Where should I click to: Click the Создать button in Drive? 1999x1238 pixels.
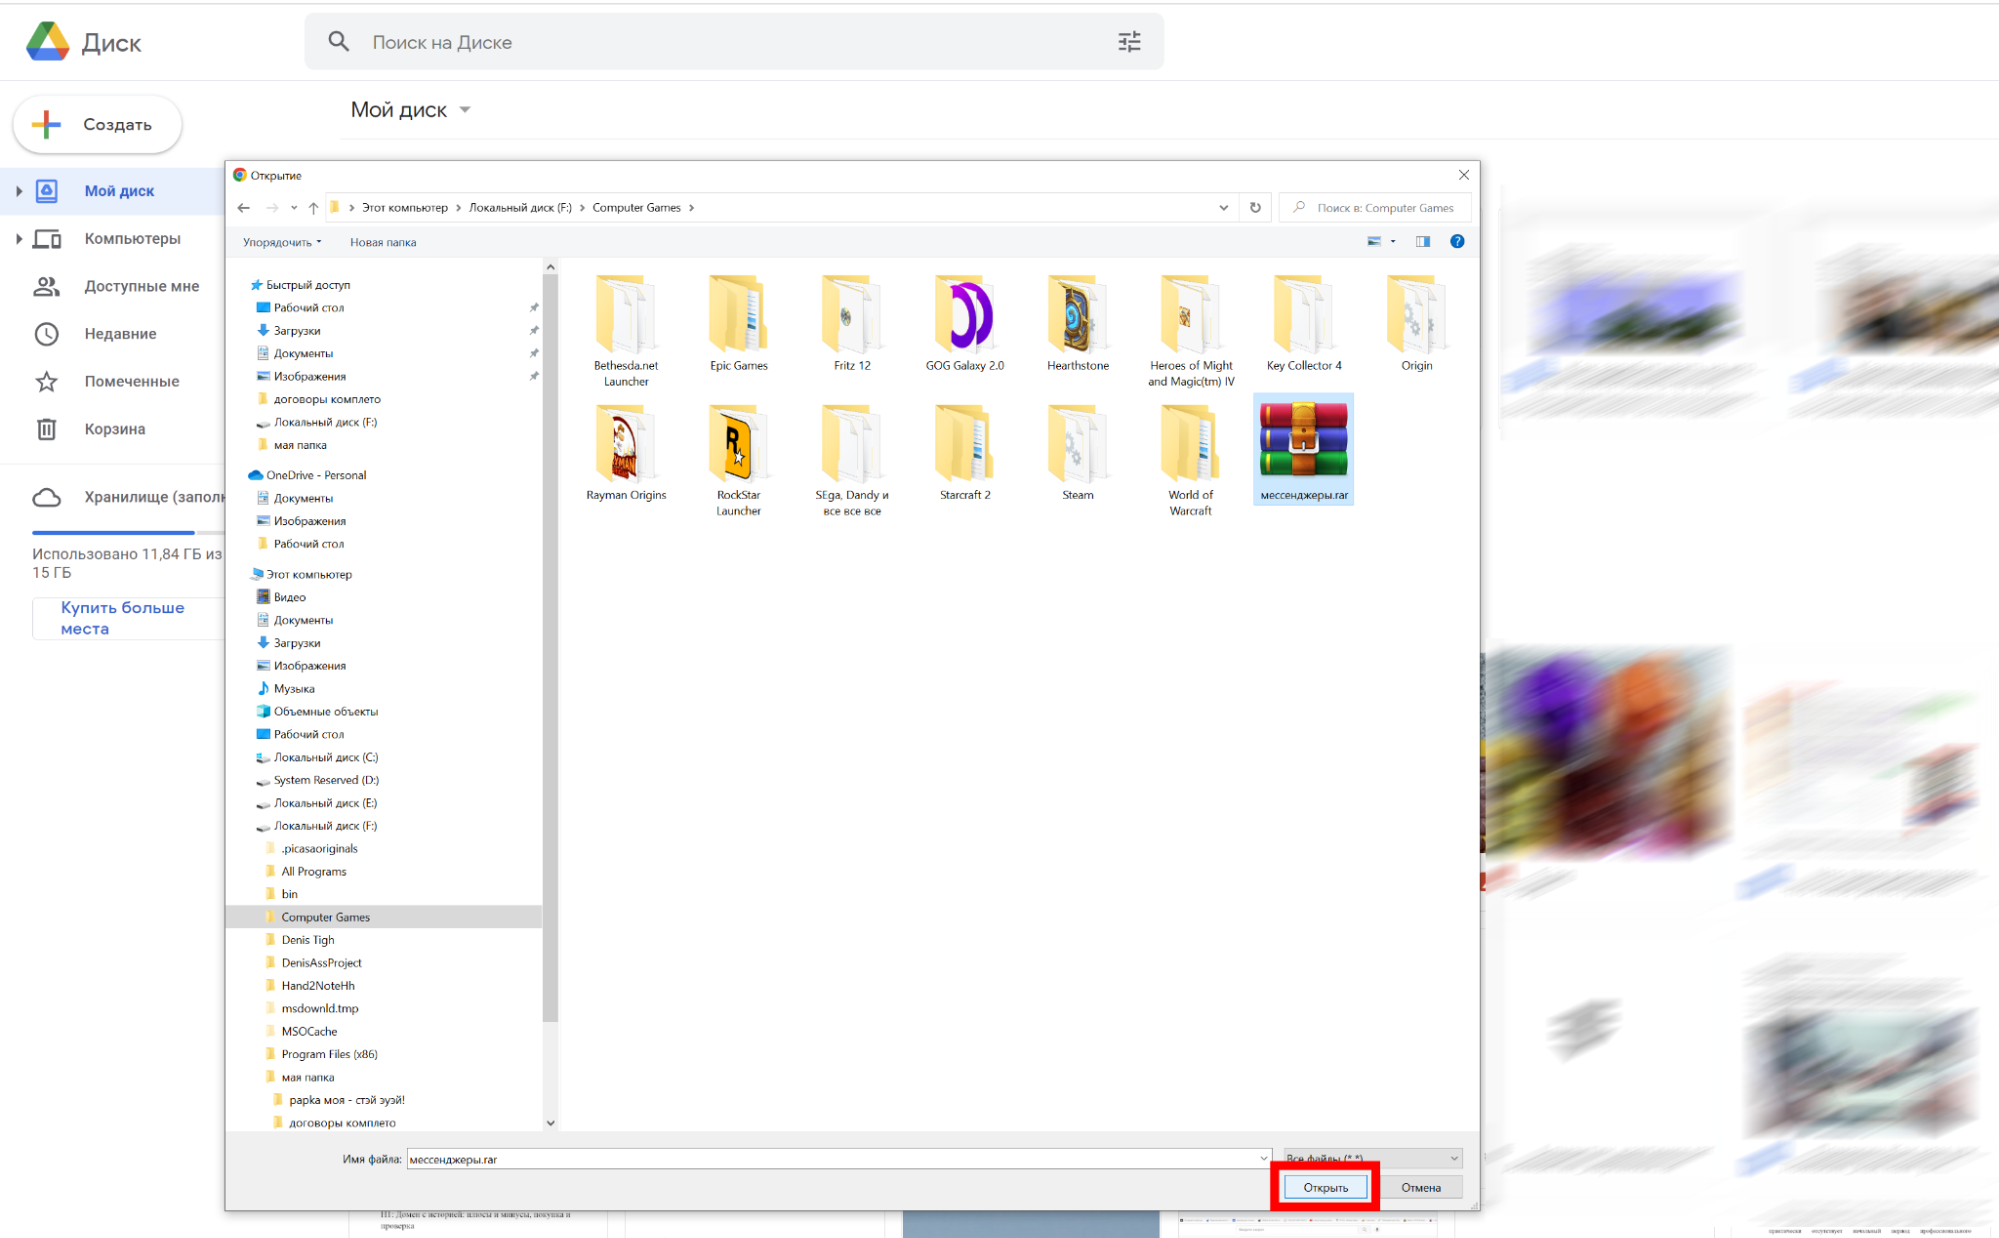pos(97,124)
